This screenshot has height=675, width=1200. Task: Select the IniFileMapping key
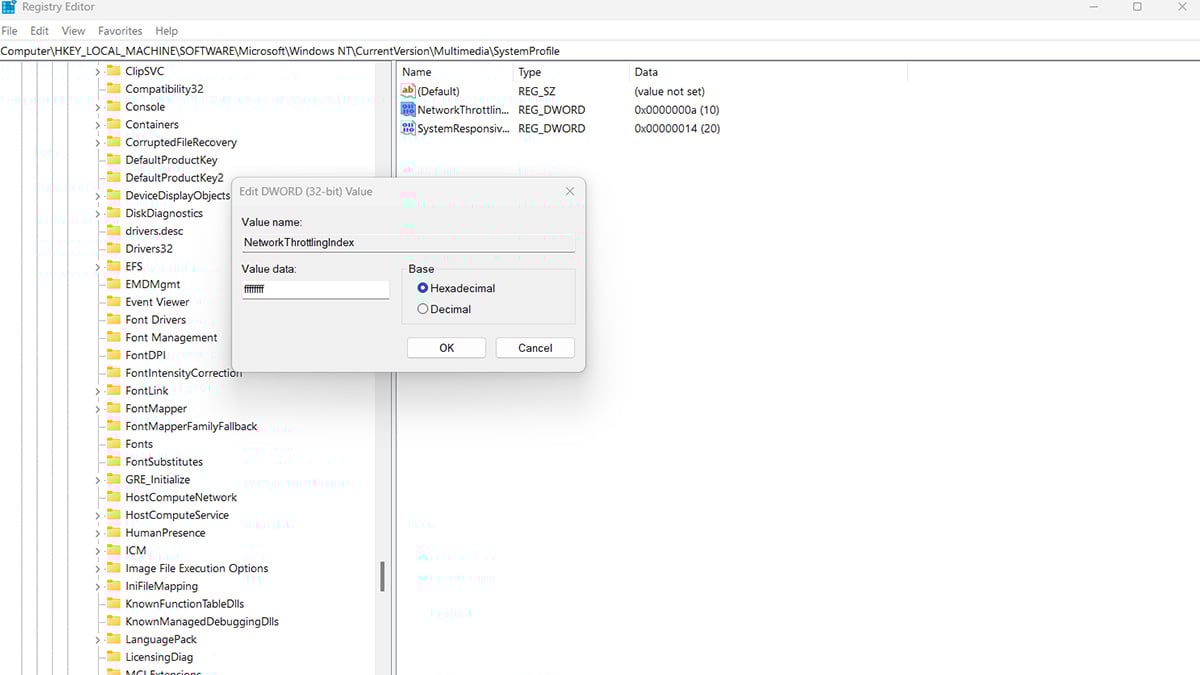click(x=162, y=586)
